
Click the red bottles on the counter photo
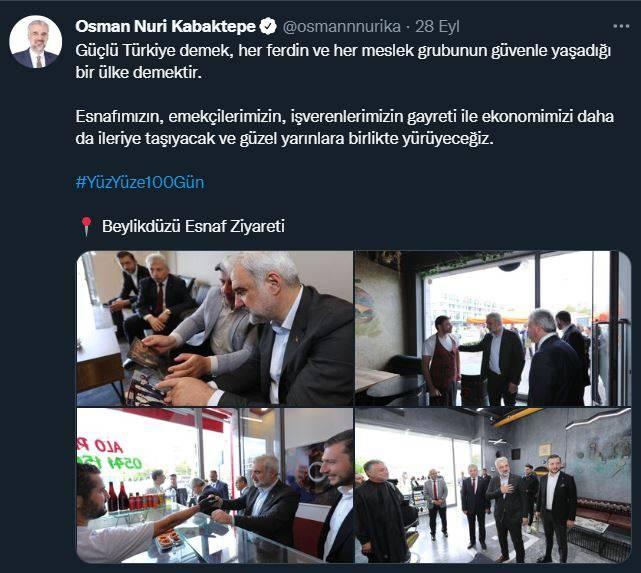(119, 496)
